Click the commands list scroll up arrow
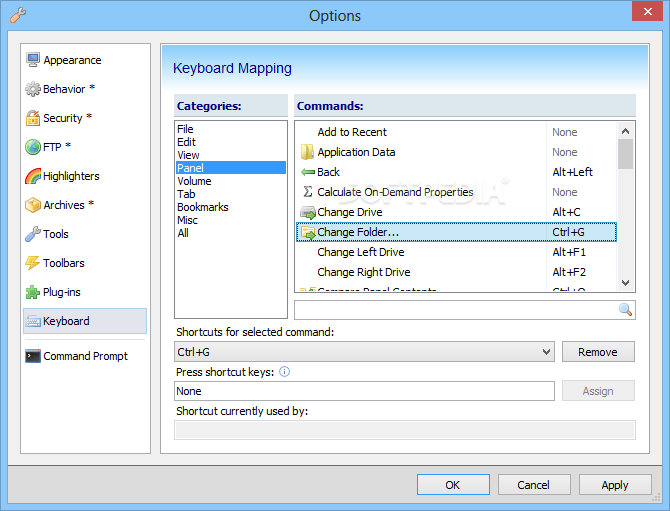 tap(626, 131)
